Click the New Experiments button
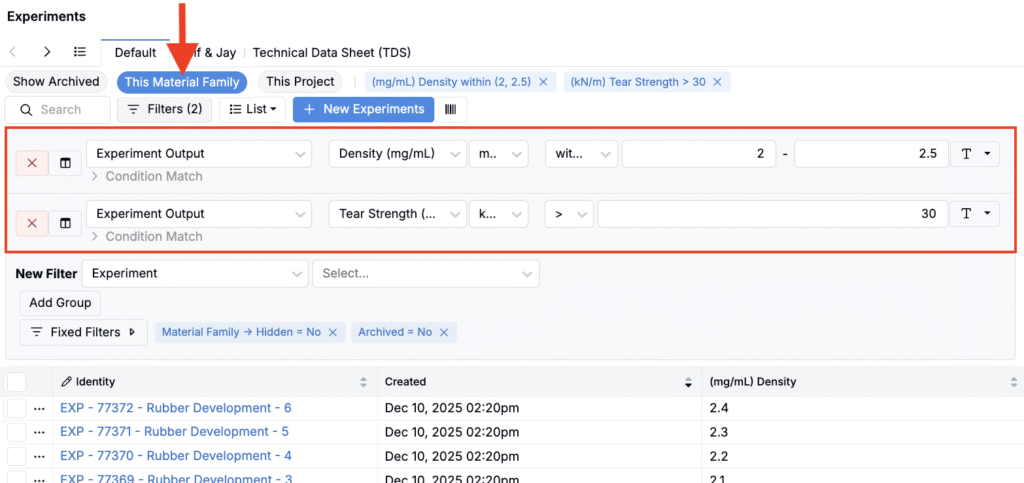This screenshot has width=1024, height=483. (x=363, y=109)
